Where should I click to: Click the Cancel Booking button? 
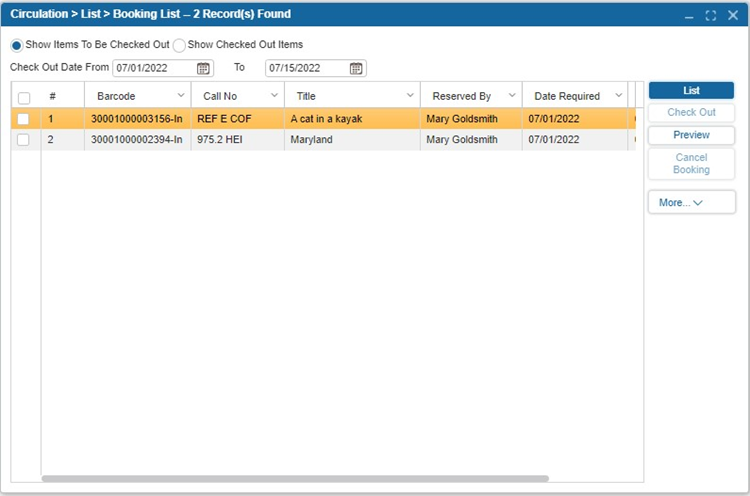[x=691, y=164]
